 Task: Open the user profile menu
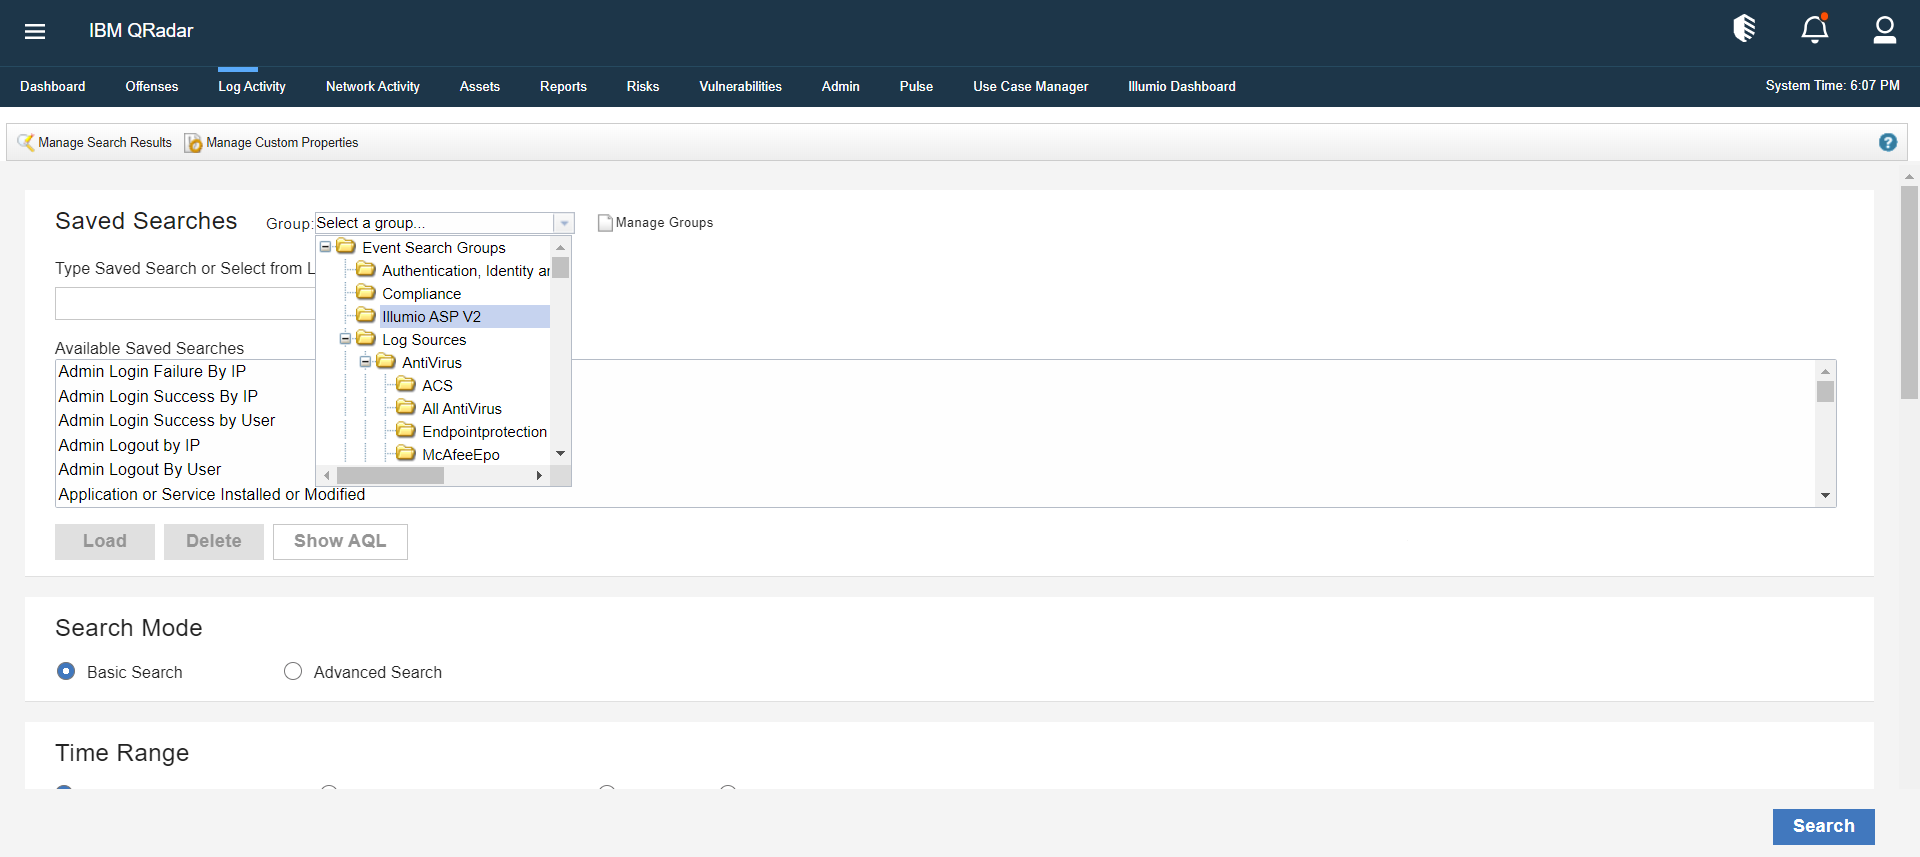tap(1885, 30)
